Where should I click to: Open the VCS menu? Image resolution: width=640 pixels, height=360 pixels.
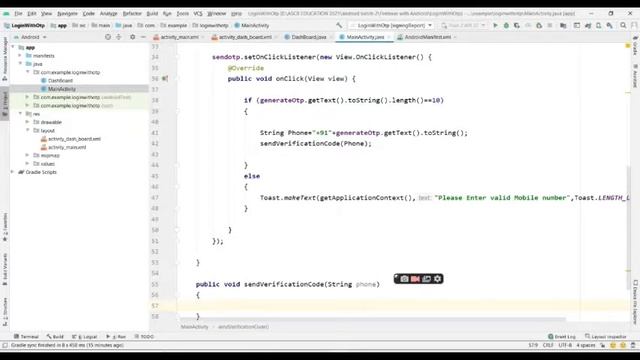[198, 13]
